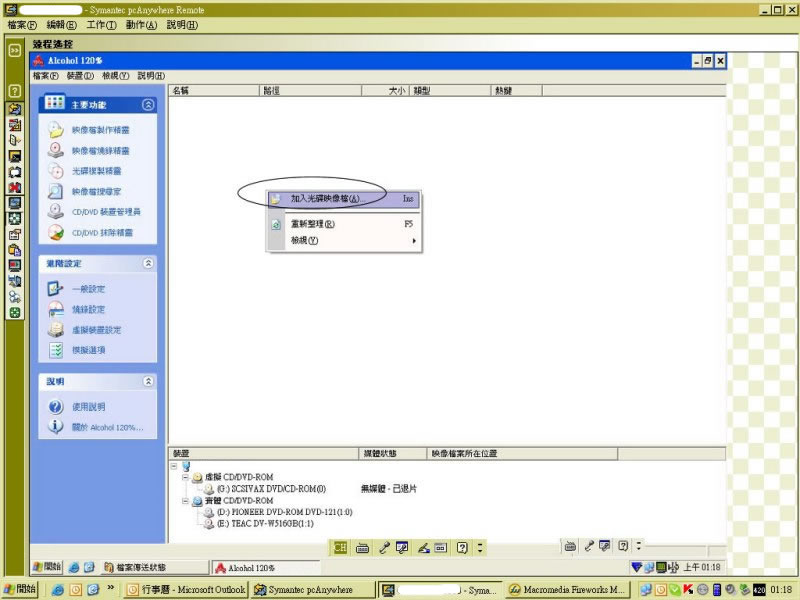Click the microphone icon on the highlighted language bar
This screenshot has width=800, height=600.
click(x=384, y=548)
